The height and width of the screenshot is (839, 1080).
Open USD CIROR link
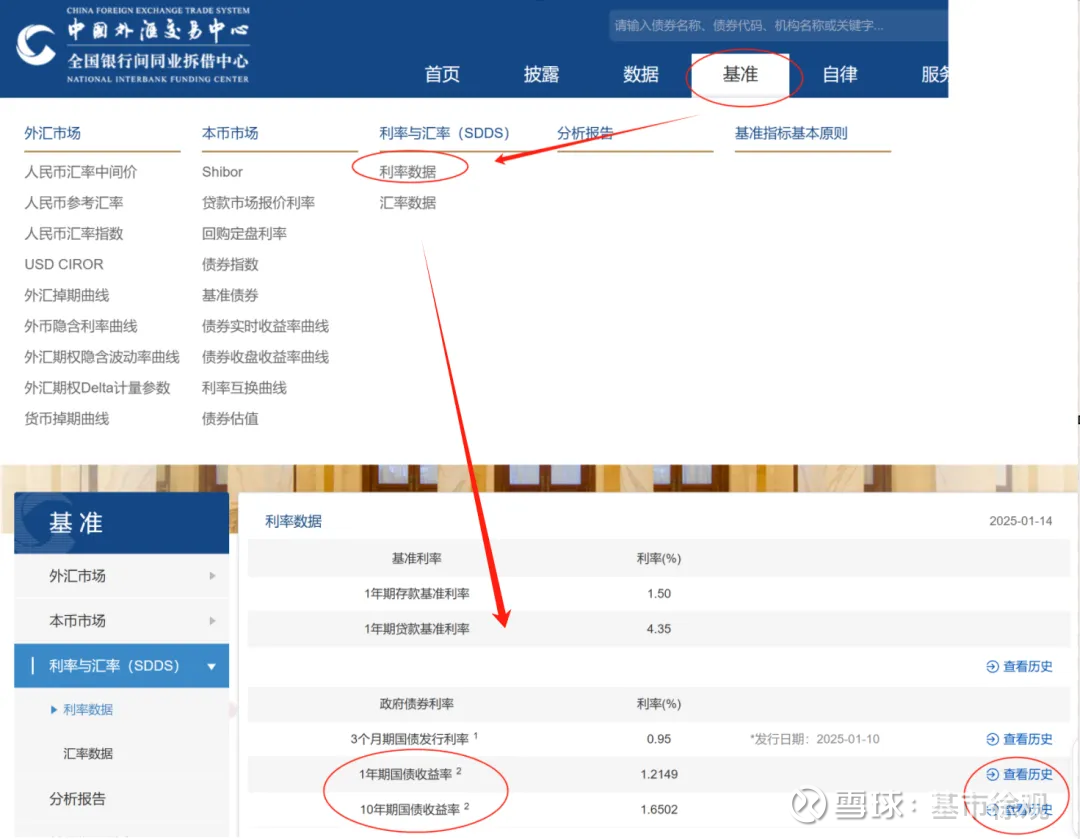64,265
